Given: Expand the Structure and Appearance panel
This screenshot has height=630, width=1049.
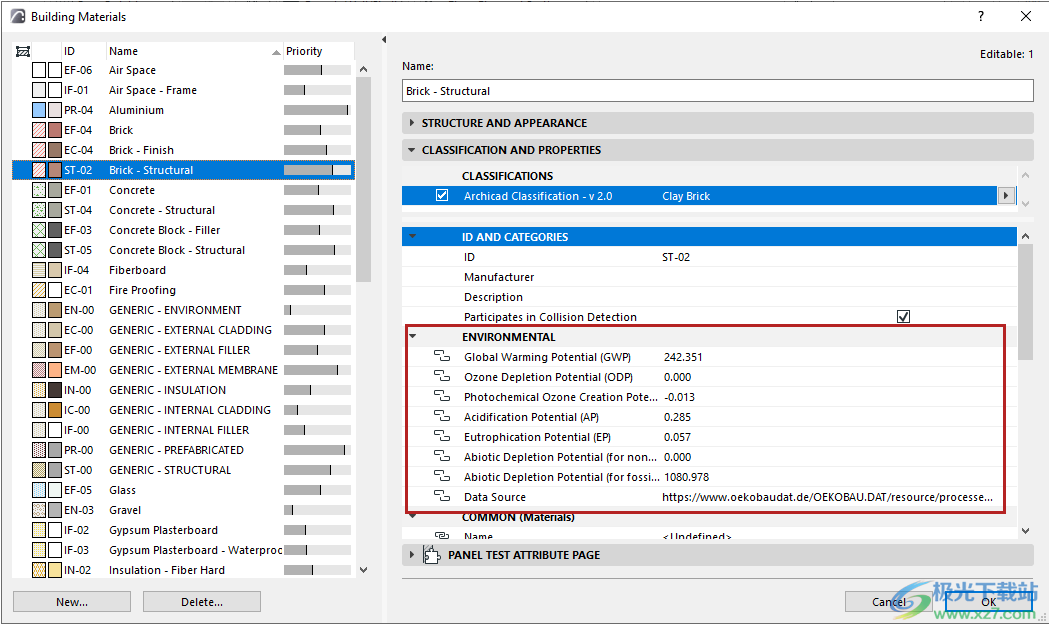Looking at the screenshot, I should (x=412, y=123).
